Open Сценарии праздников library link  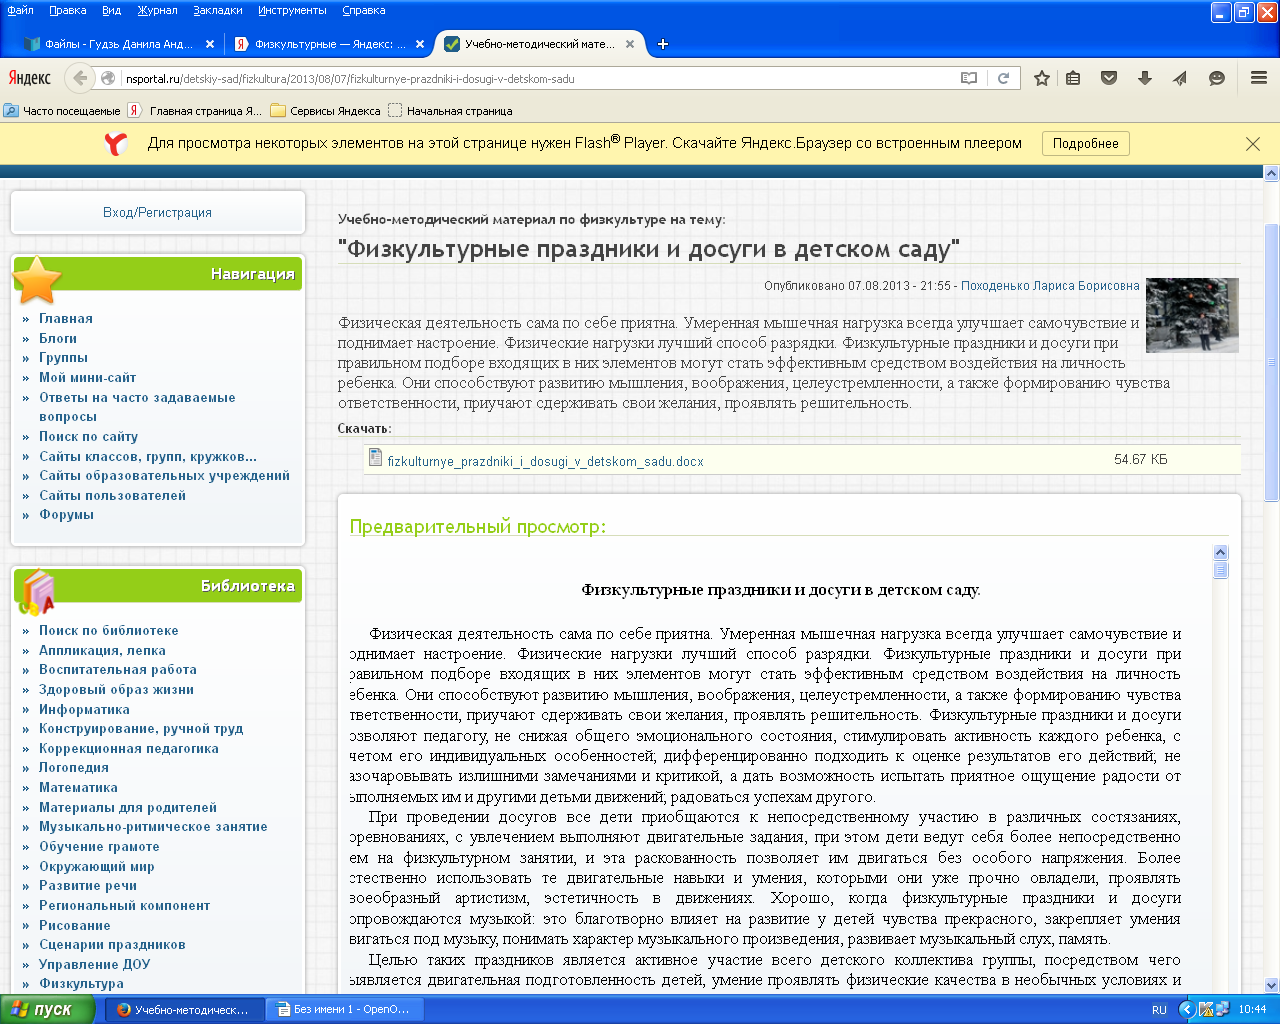(112, 945)
